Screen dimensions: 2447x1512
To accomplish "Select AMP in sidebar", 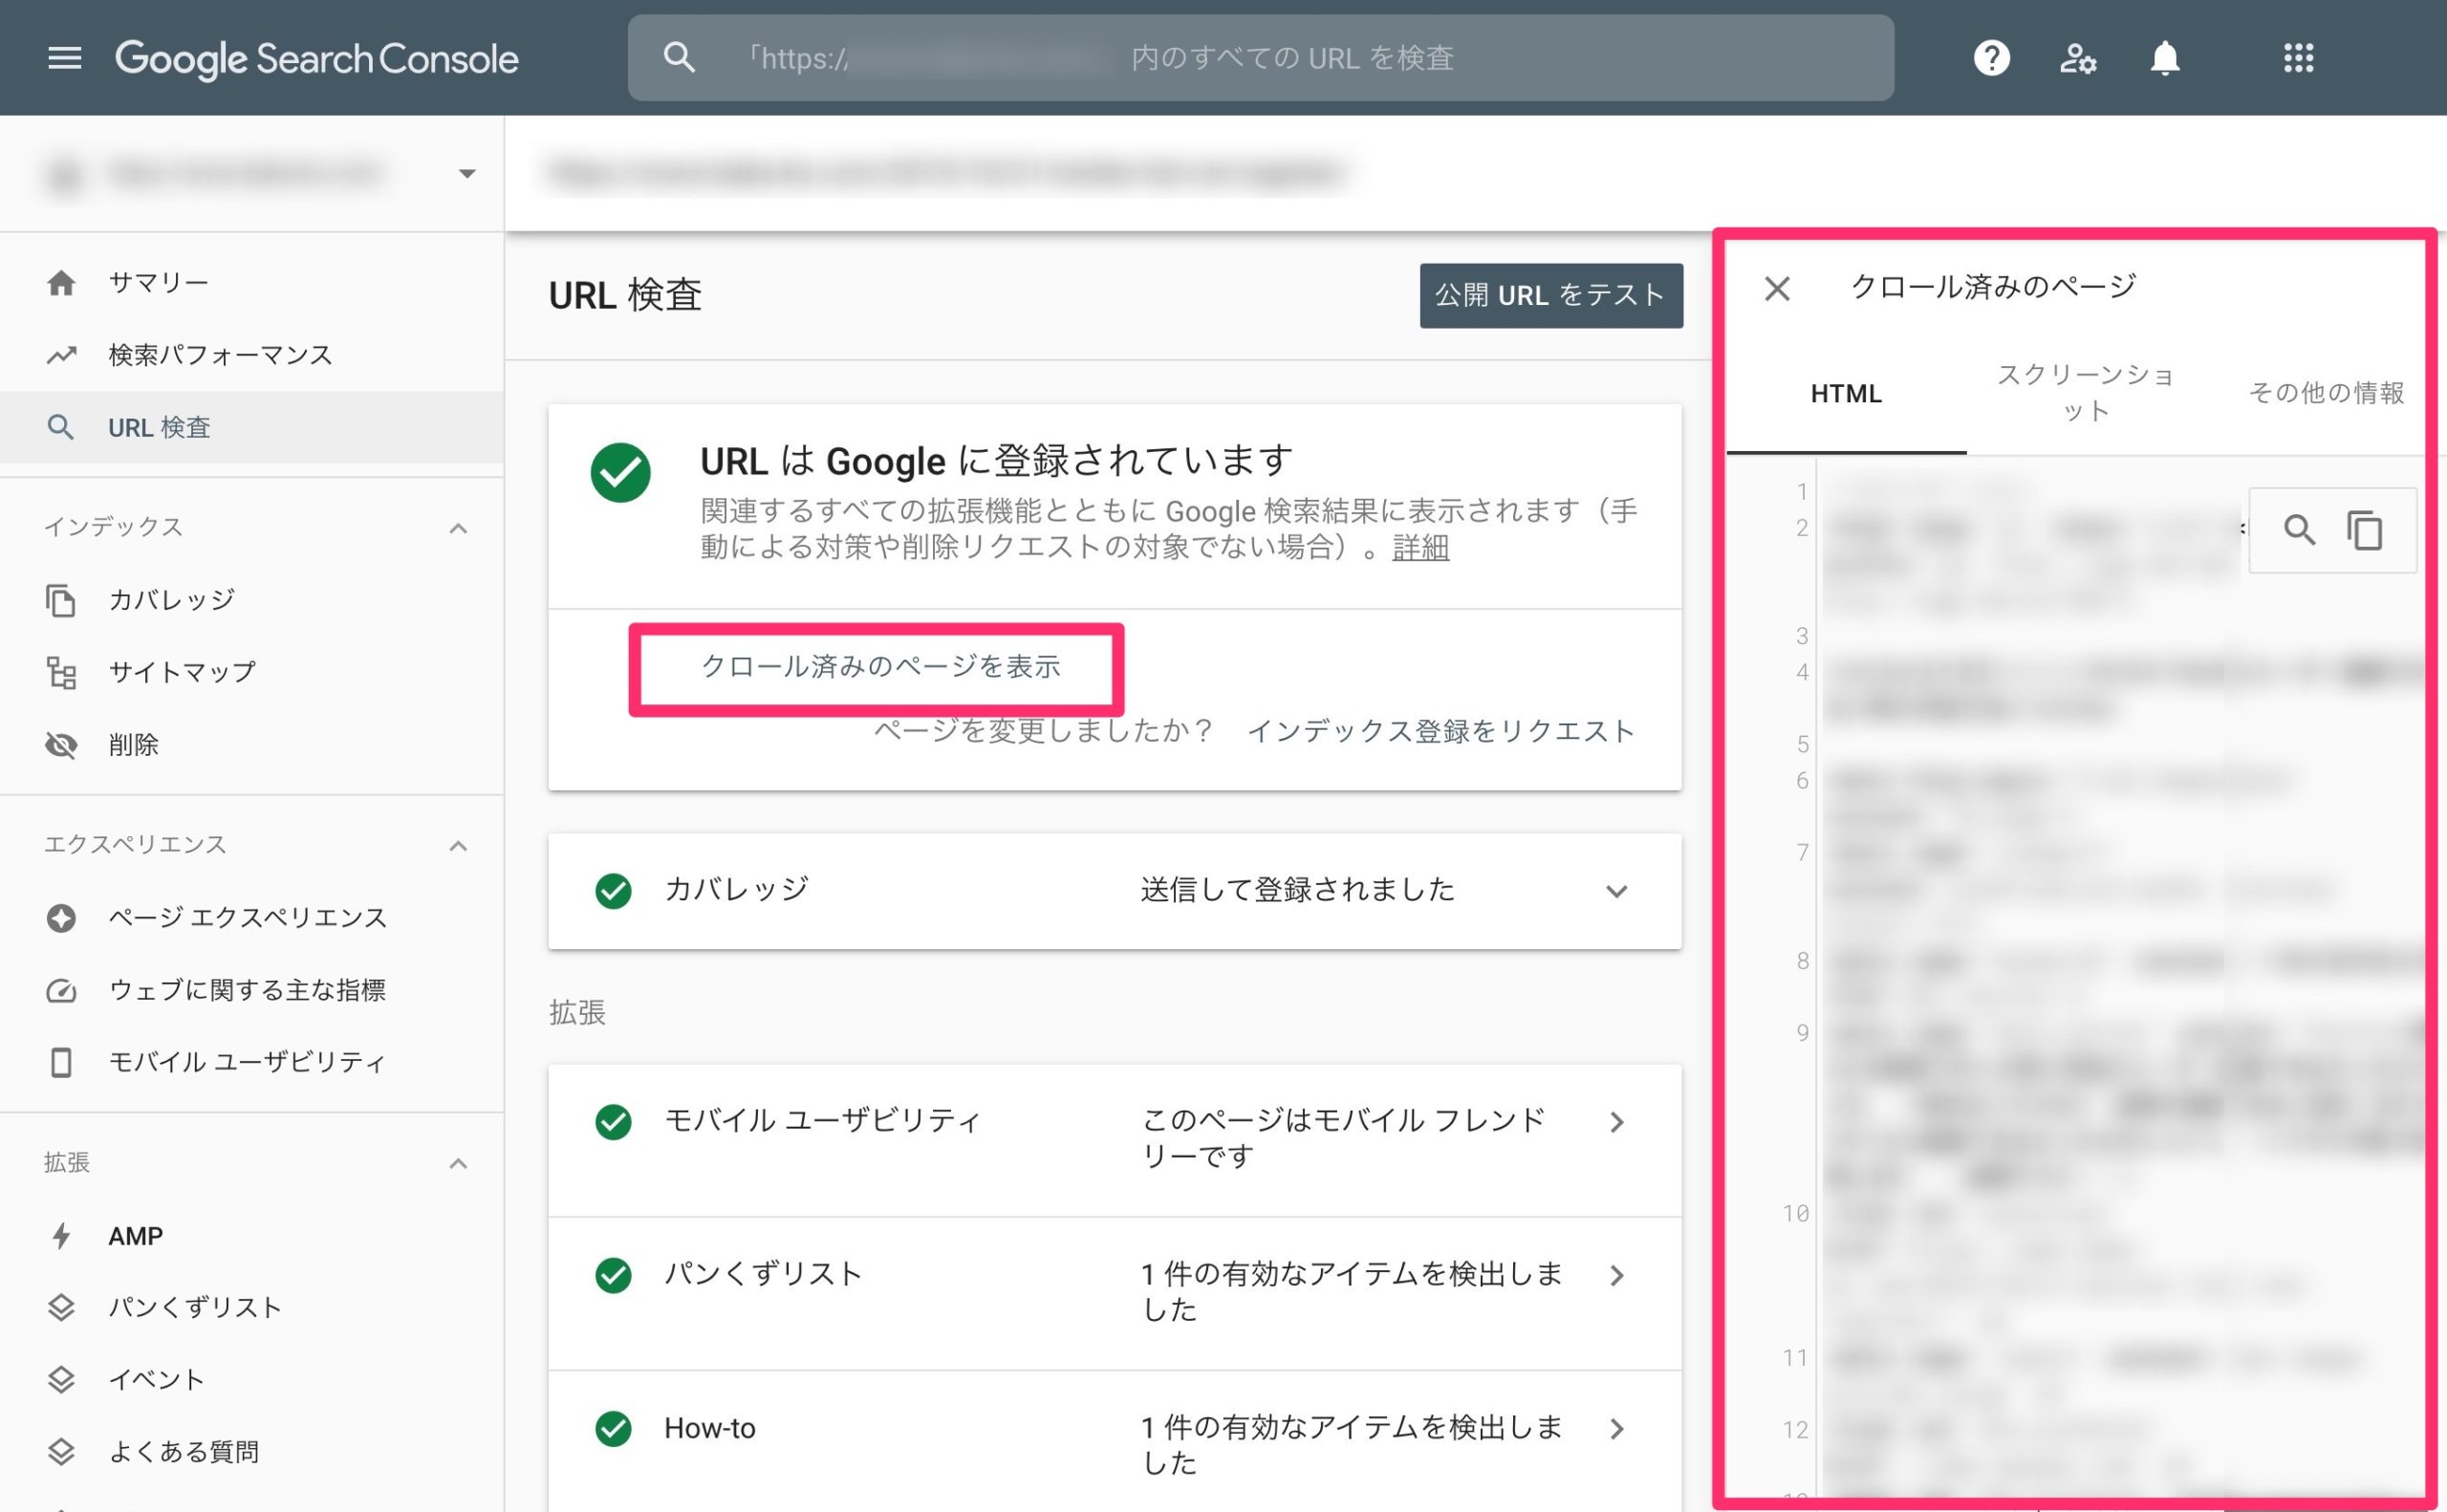I will (x=252, y=1236).
